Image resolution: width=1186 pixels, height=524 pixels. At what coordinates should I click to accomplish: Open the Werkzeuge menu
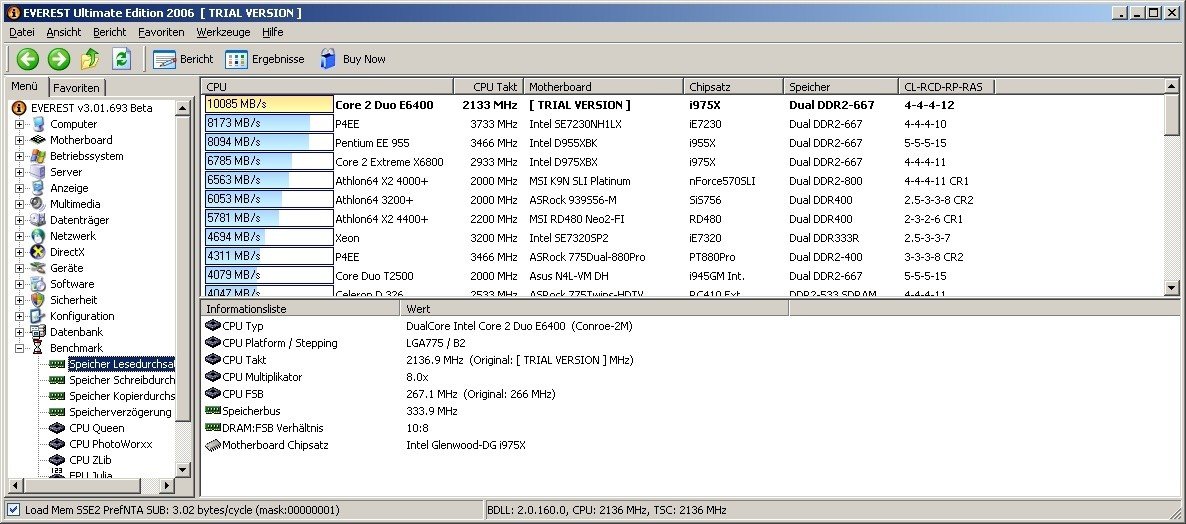pos(223,32)
